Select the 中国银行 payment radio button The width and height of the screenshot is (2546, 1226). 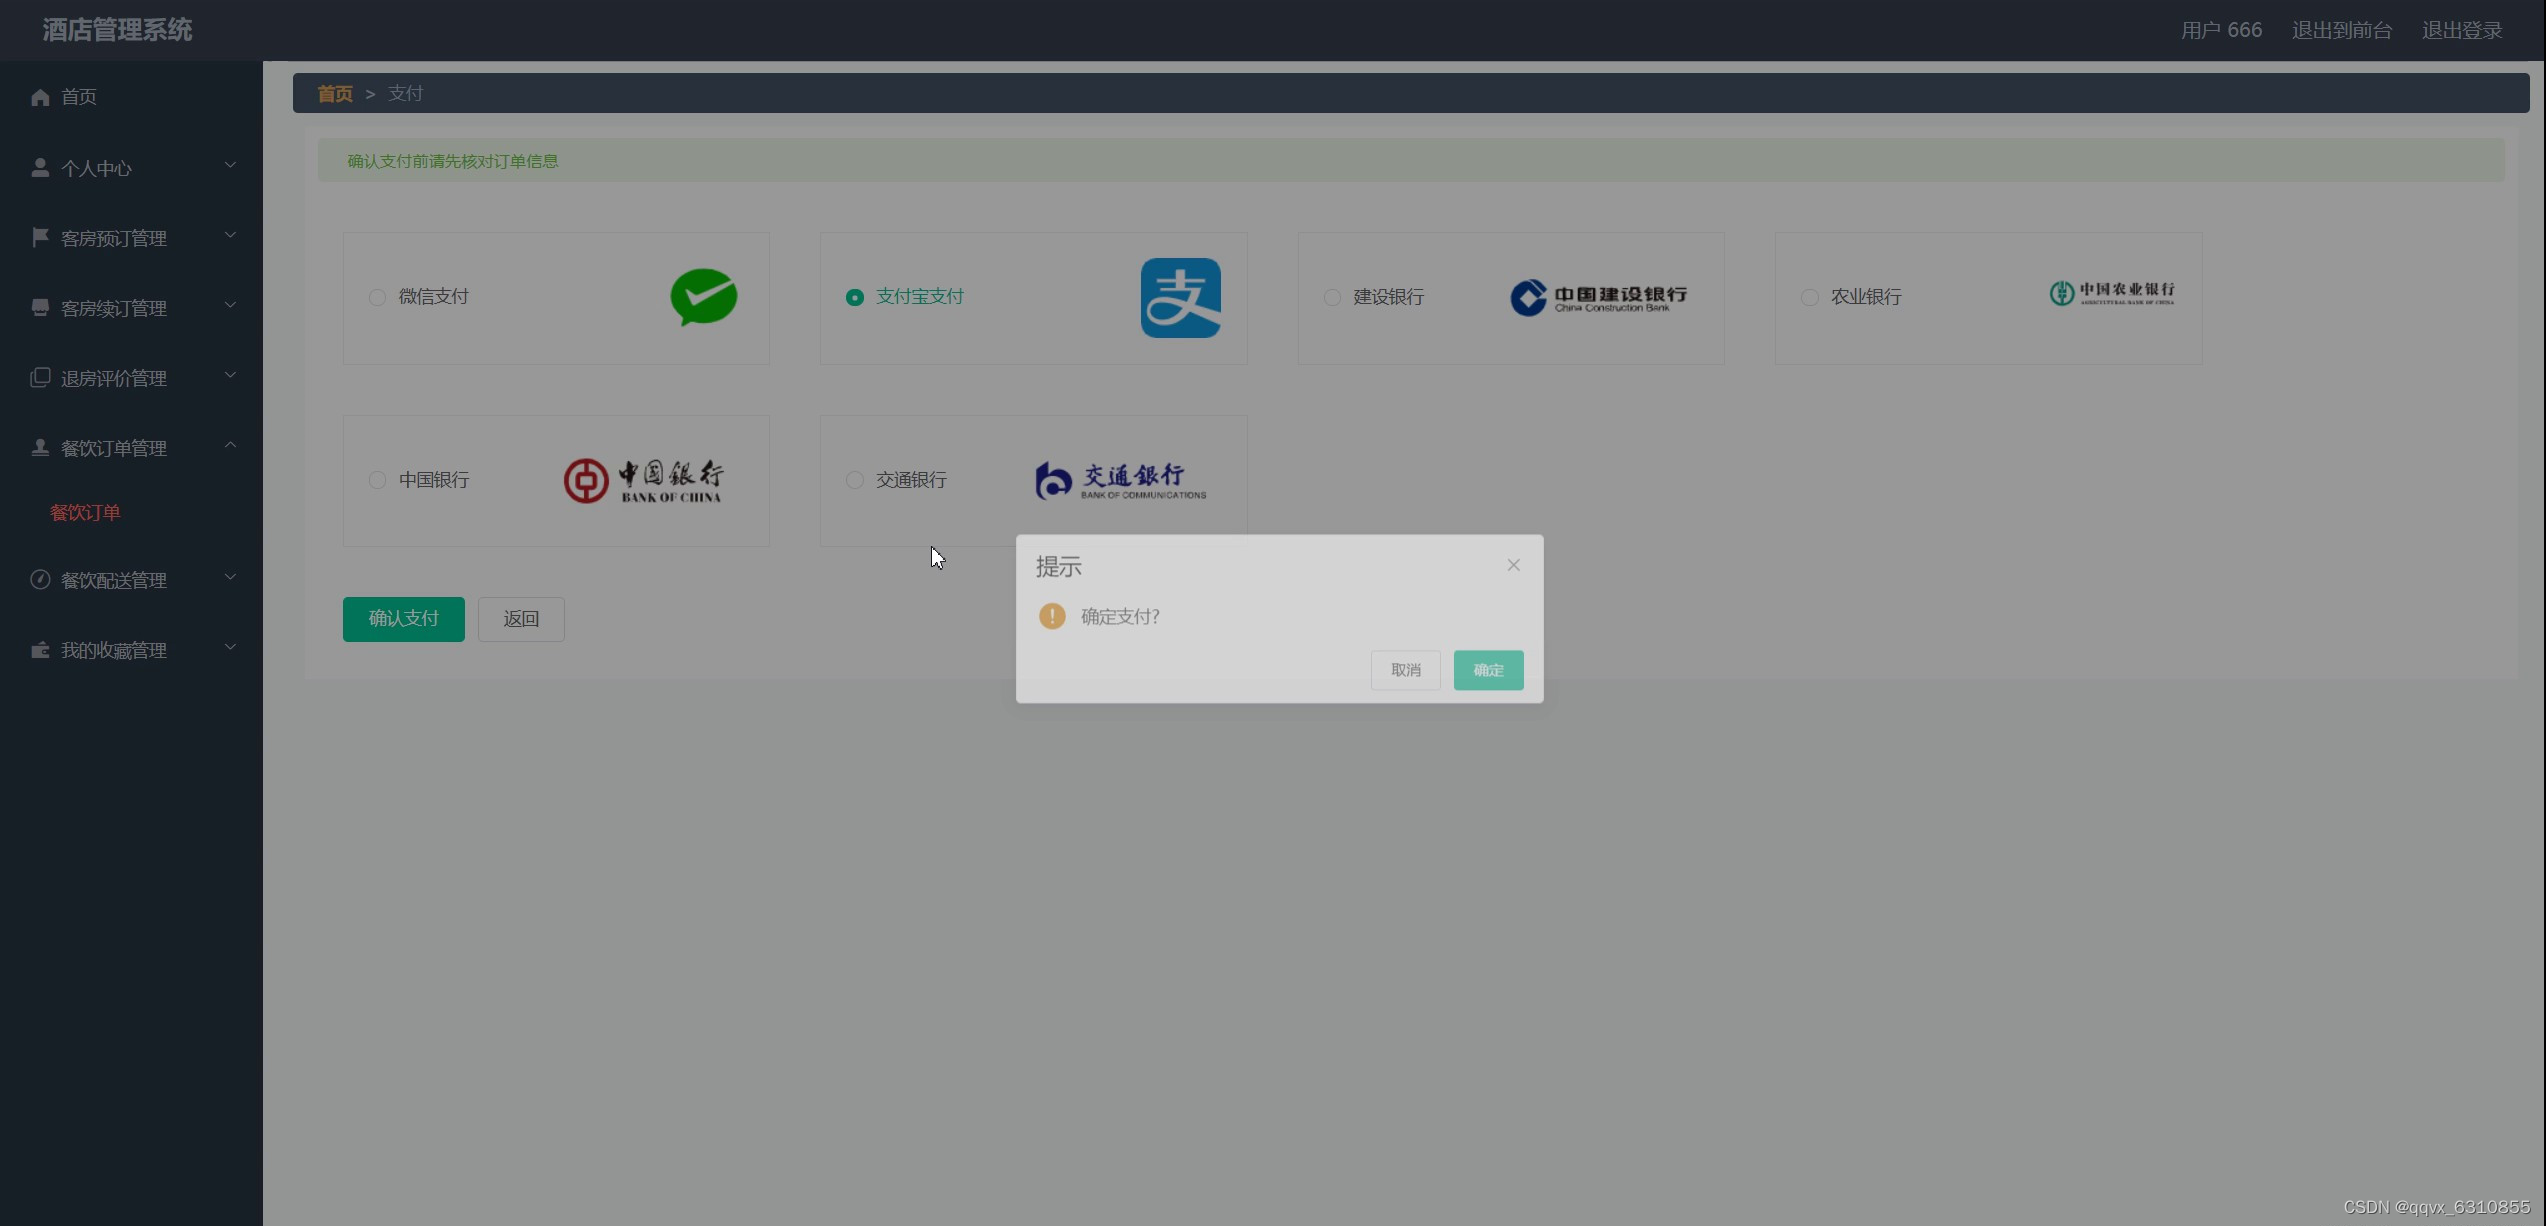tap(377, 480)
